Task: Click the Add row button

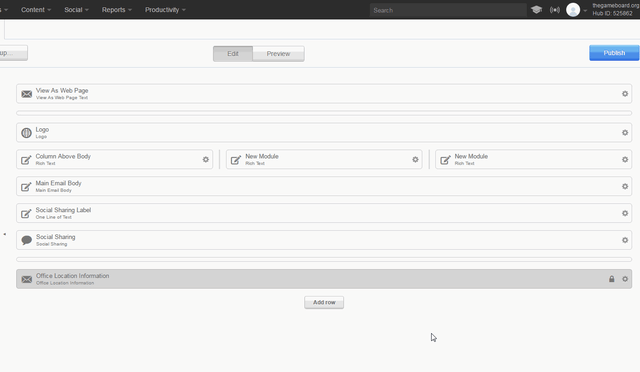Action: [x=324, y=303]
